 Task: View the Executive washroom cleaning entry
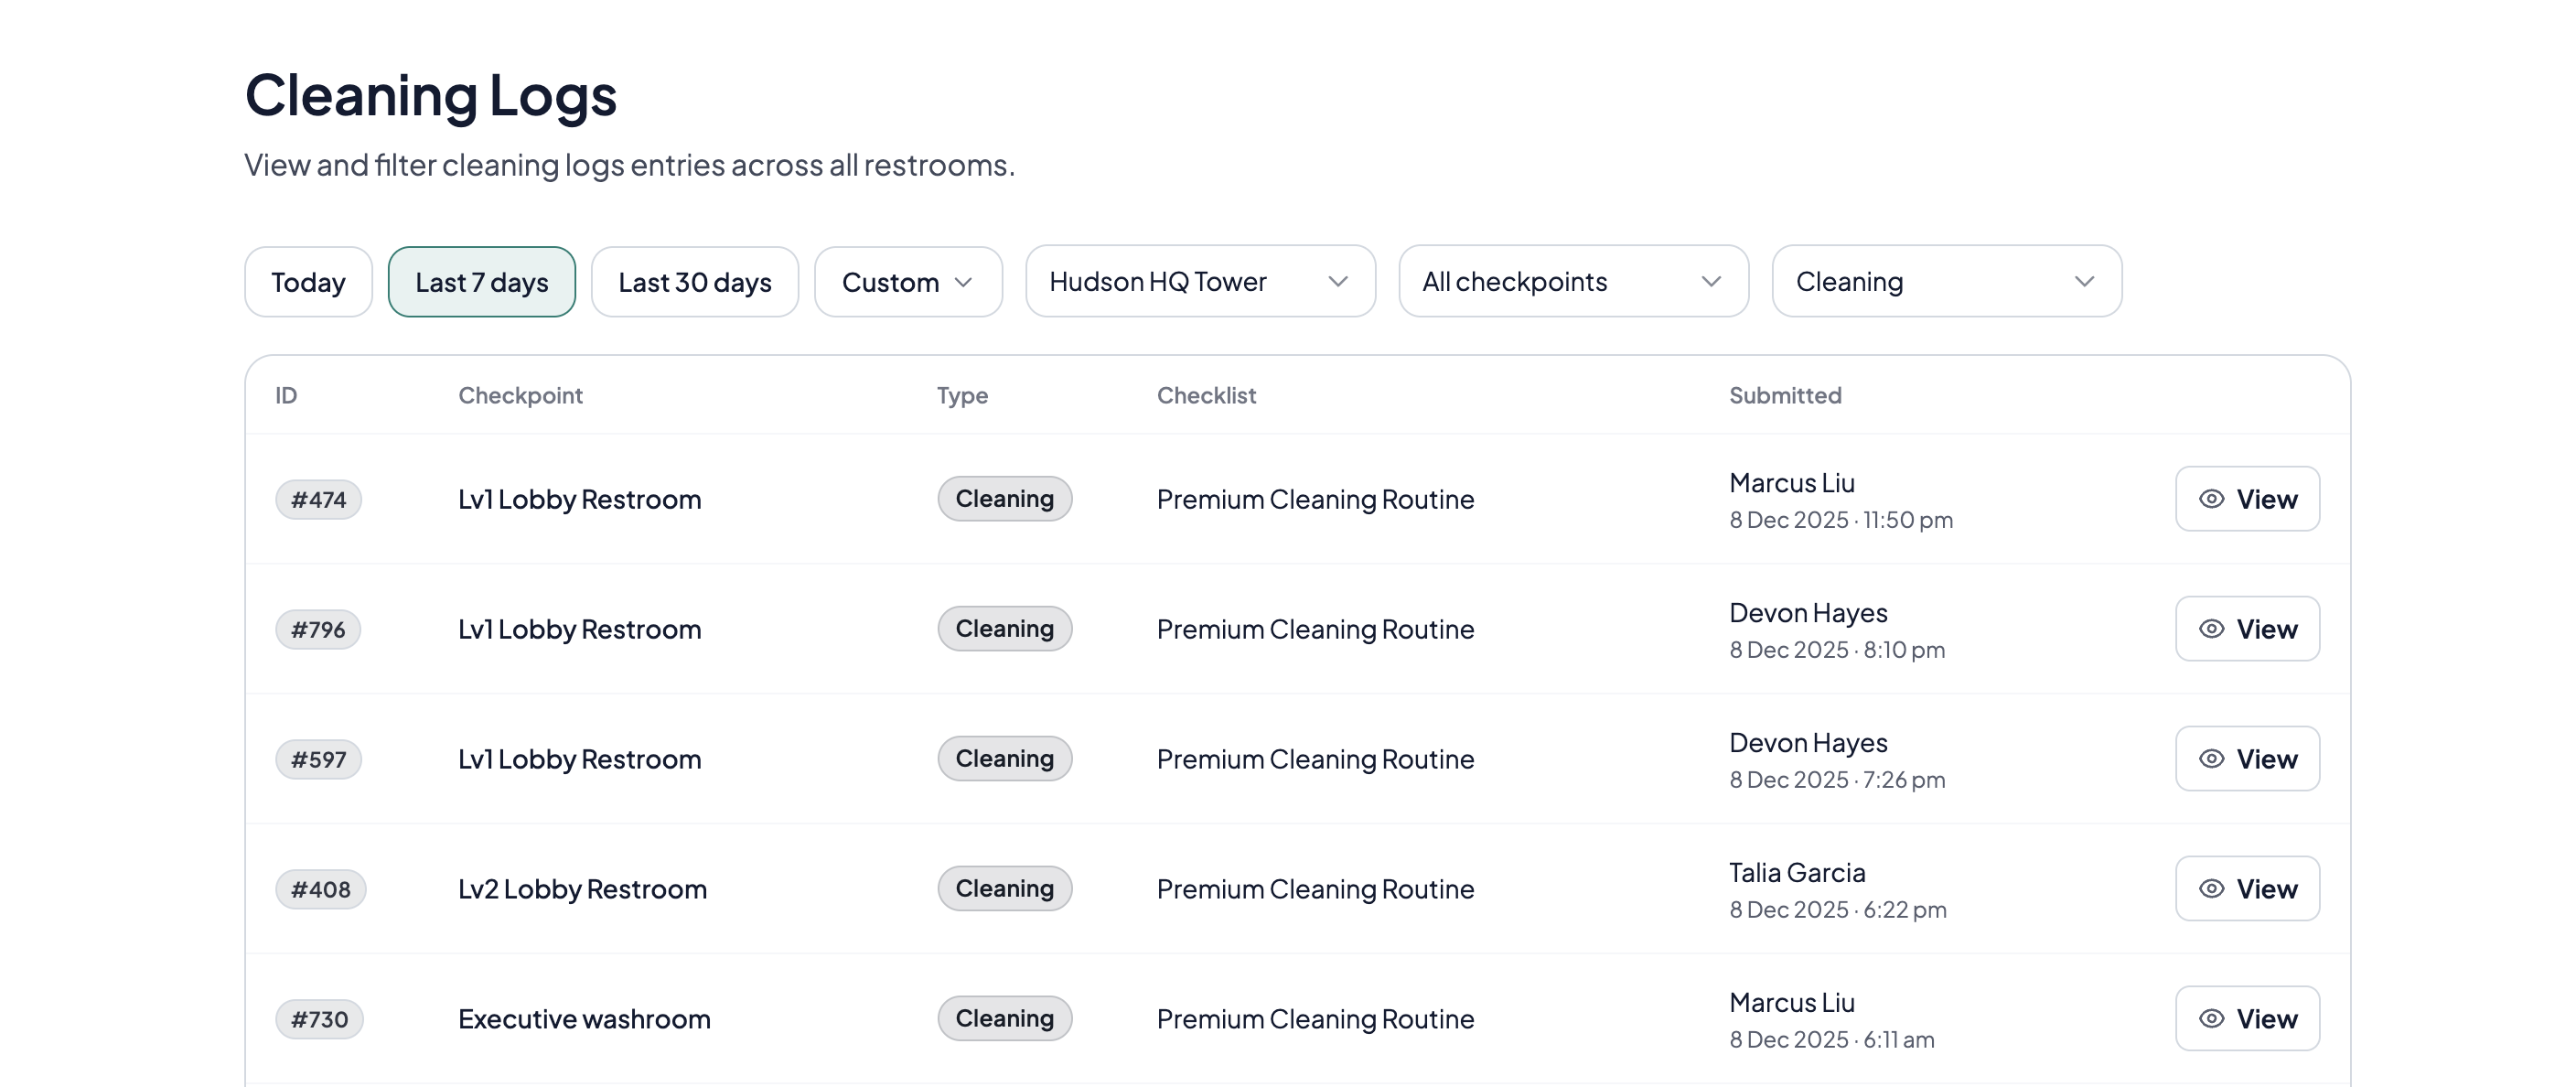click(x=2247, y=1018)
